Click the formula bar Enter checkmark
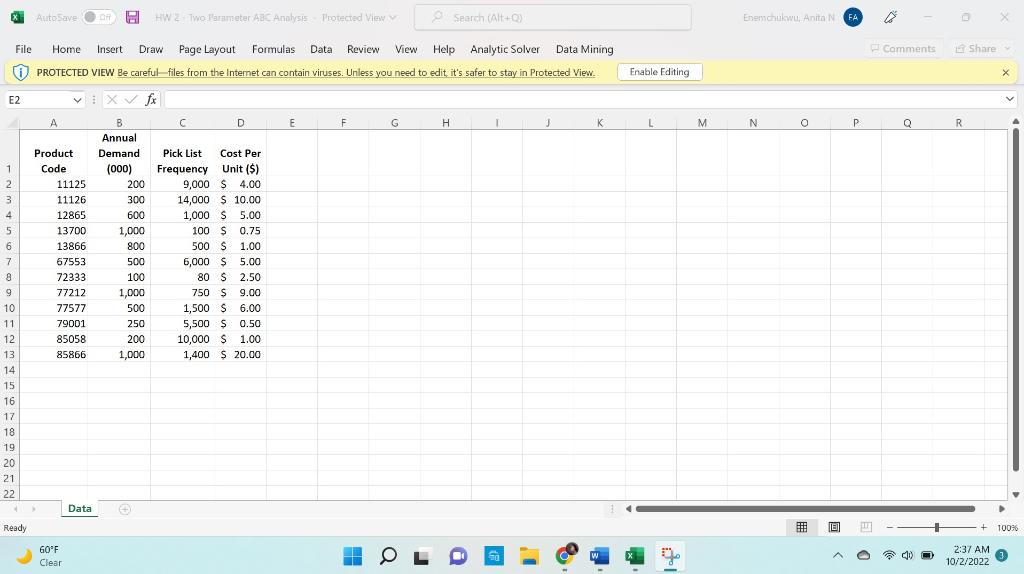Image resolution: width=1024 pixels, height=574 pixels. [x=131, y=99]
